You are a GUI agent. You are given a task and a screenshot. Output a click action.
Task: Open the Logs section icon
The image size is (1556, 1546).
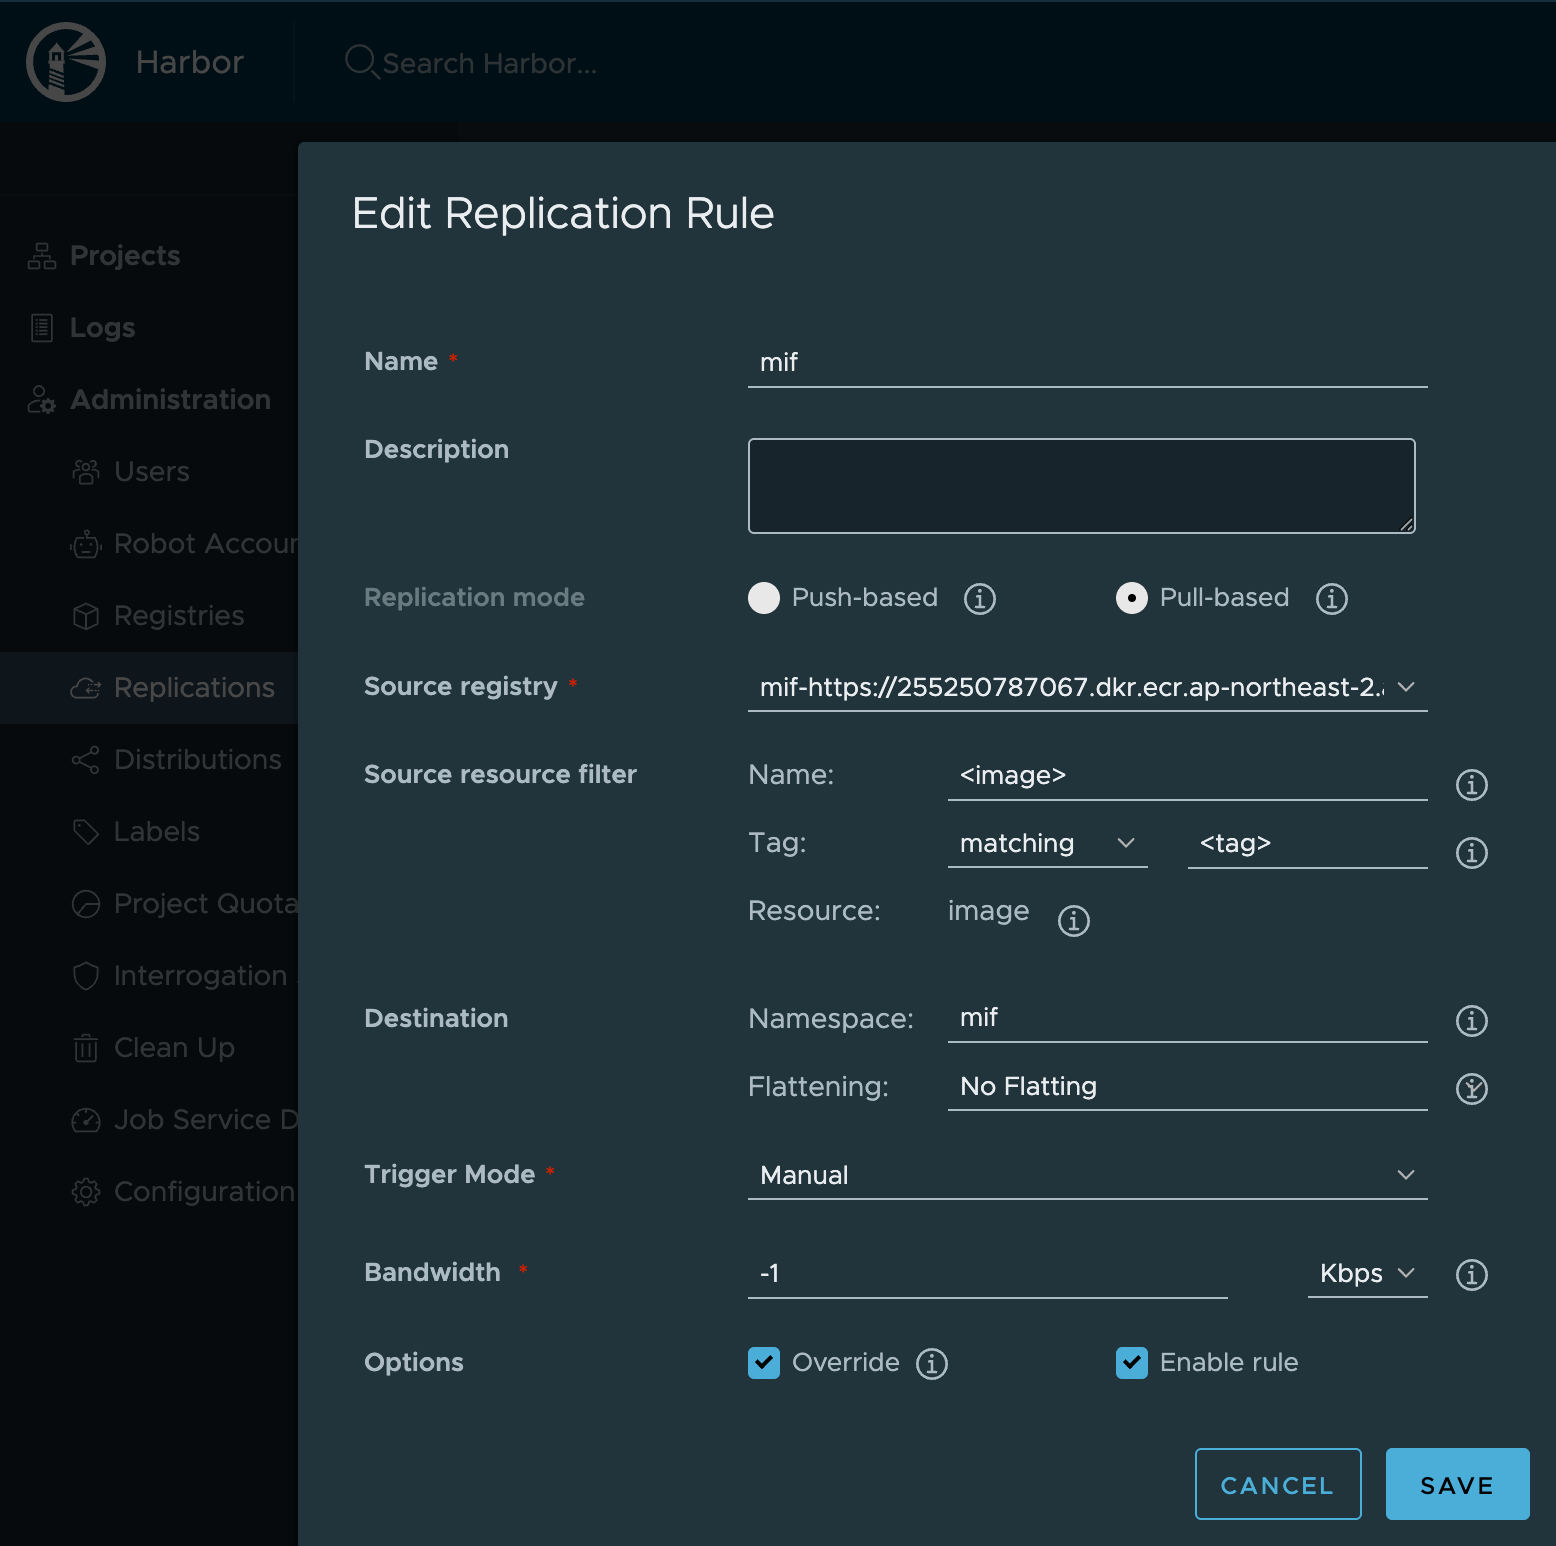click(40, 327)
